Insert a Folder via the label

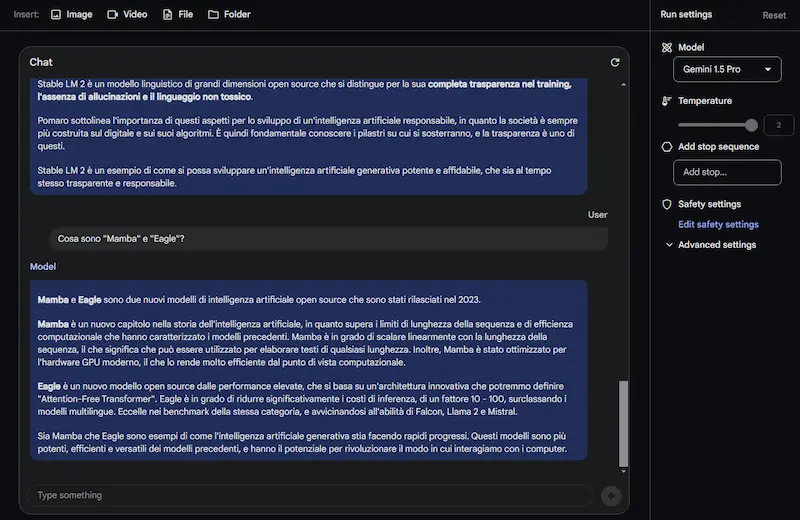[237, 14]
